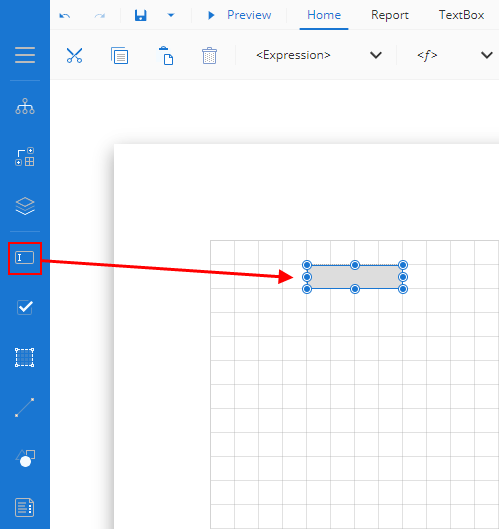Click the Preview button
This screenshot has height=529, width=499.
click(x=240, y=15)
